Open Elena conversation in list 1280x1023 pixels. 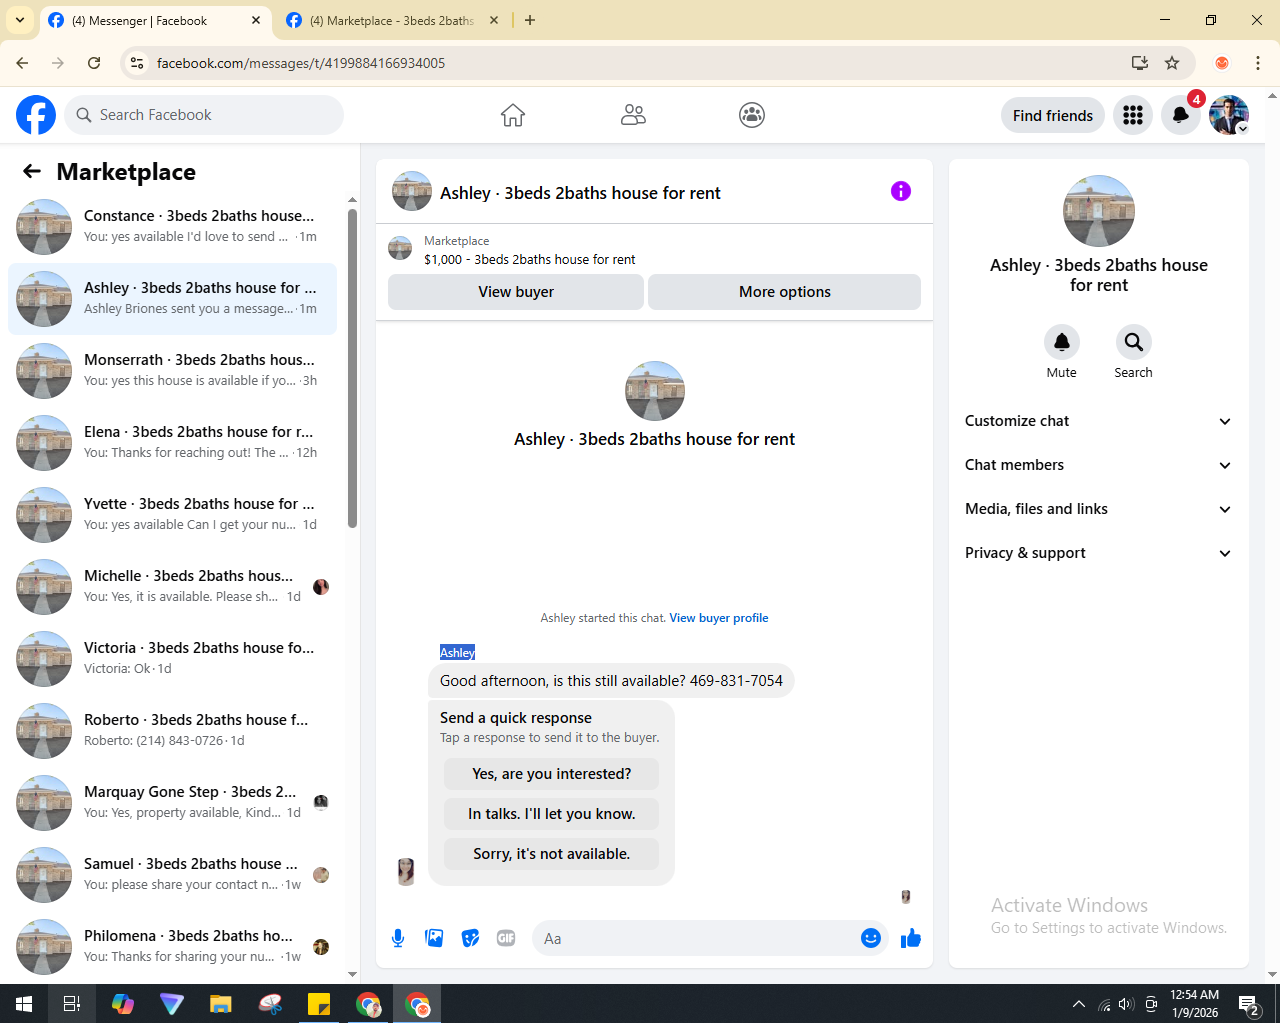[x=172, y=443]
